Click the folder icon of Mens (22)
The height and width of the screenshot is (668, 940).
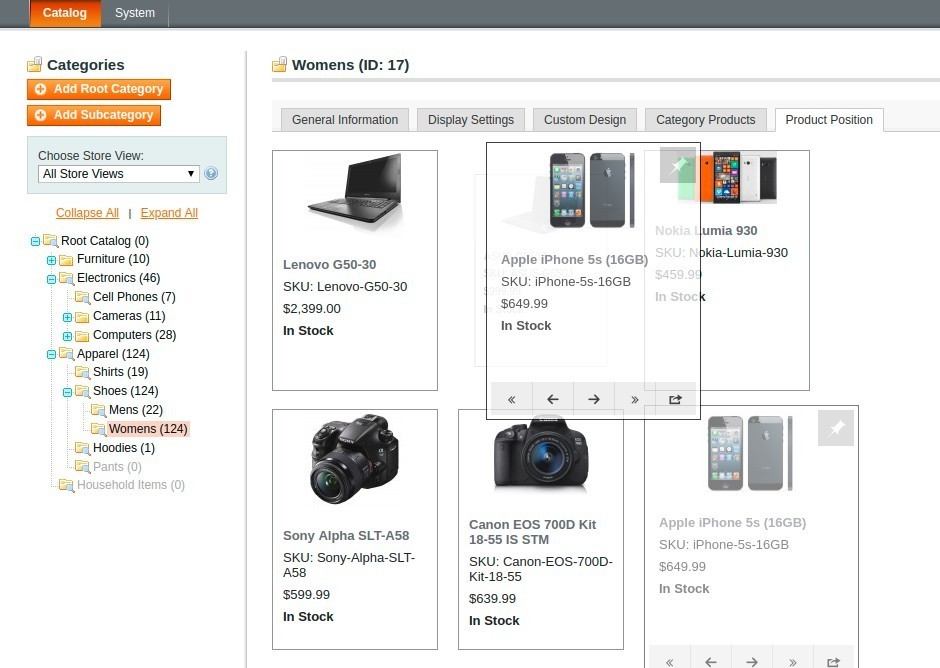coord(98,410)
